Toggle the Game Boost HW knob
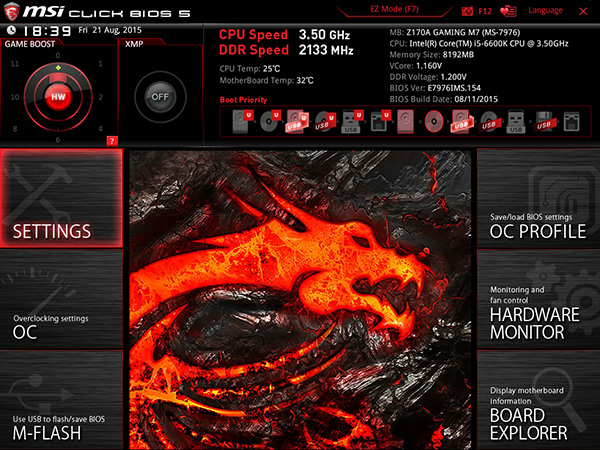The height and width of the screenshot is (450, 600). (58, 96)
